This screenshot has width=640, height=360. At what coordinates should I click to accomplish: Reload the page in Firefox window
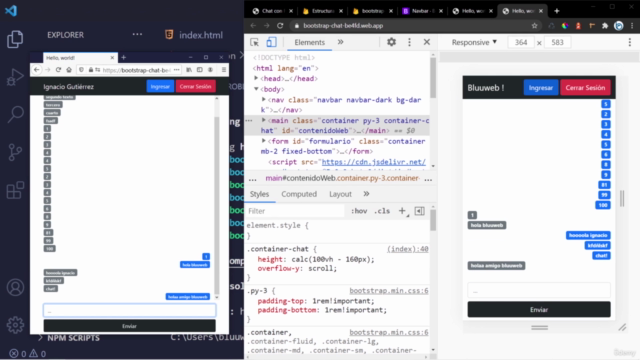(58, 70)
